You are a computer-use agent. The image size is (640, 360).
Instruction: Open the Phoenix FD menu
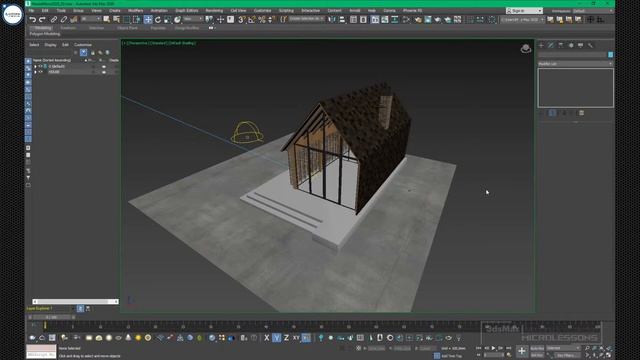point(413,11)
